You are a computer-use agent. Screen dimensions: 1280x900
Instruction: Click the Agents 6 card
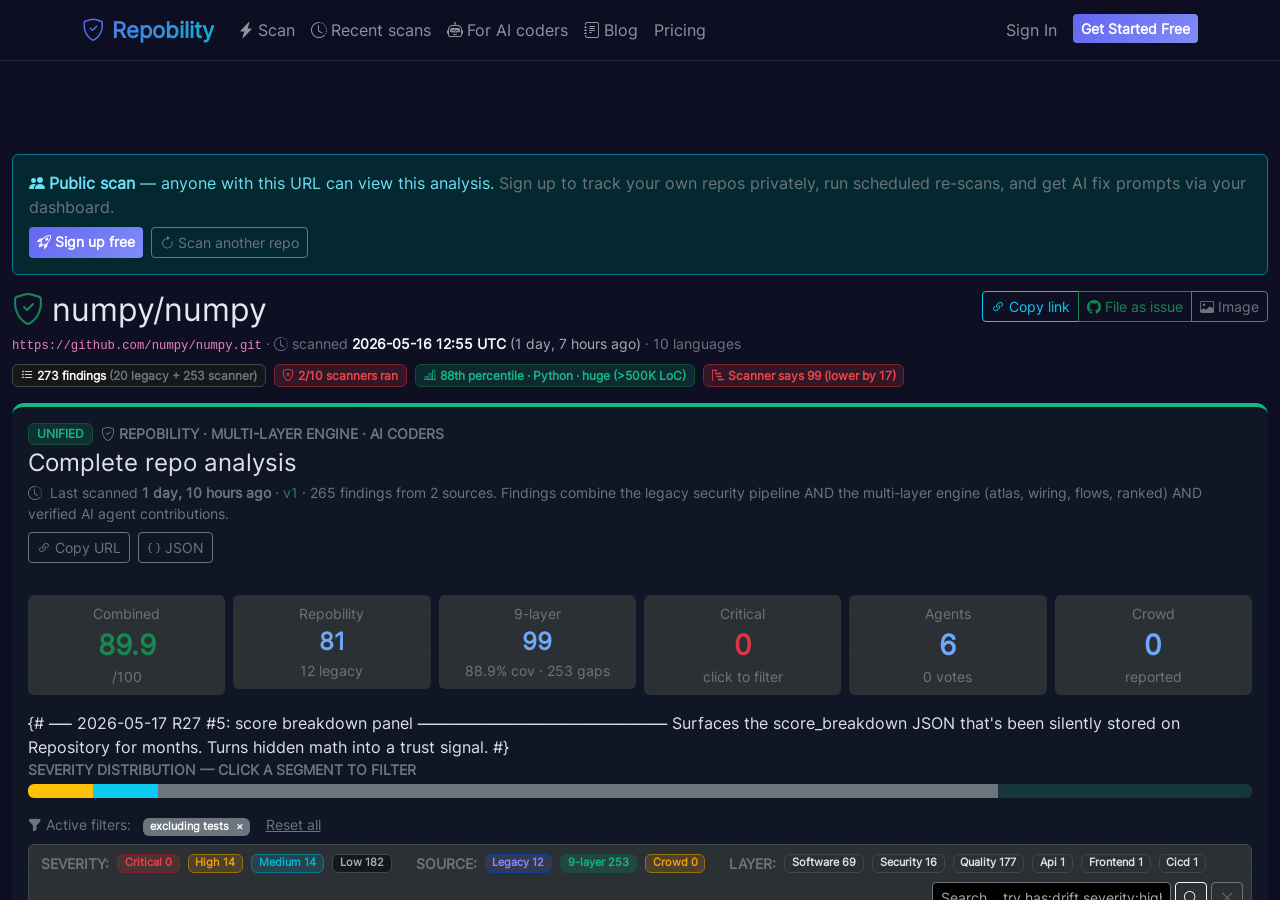(948, 645)
